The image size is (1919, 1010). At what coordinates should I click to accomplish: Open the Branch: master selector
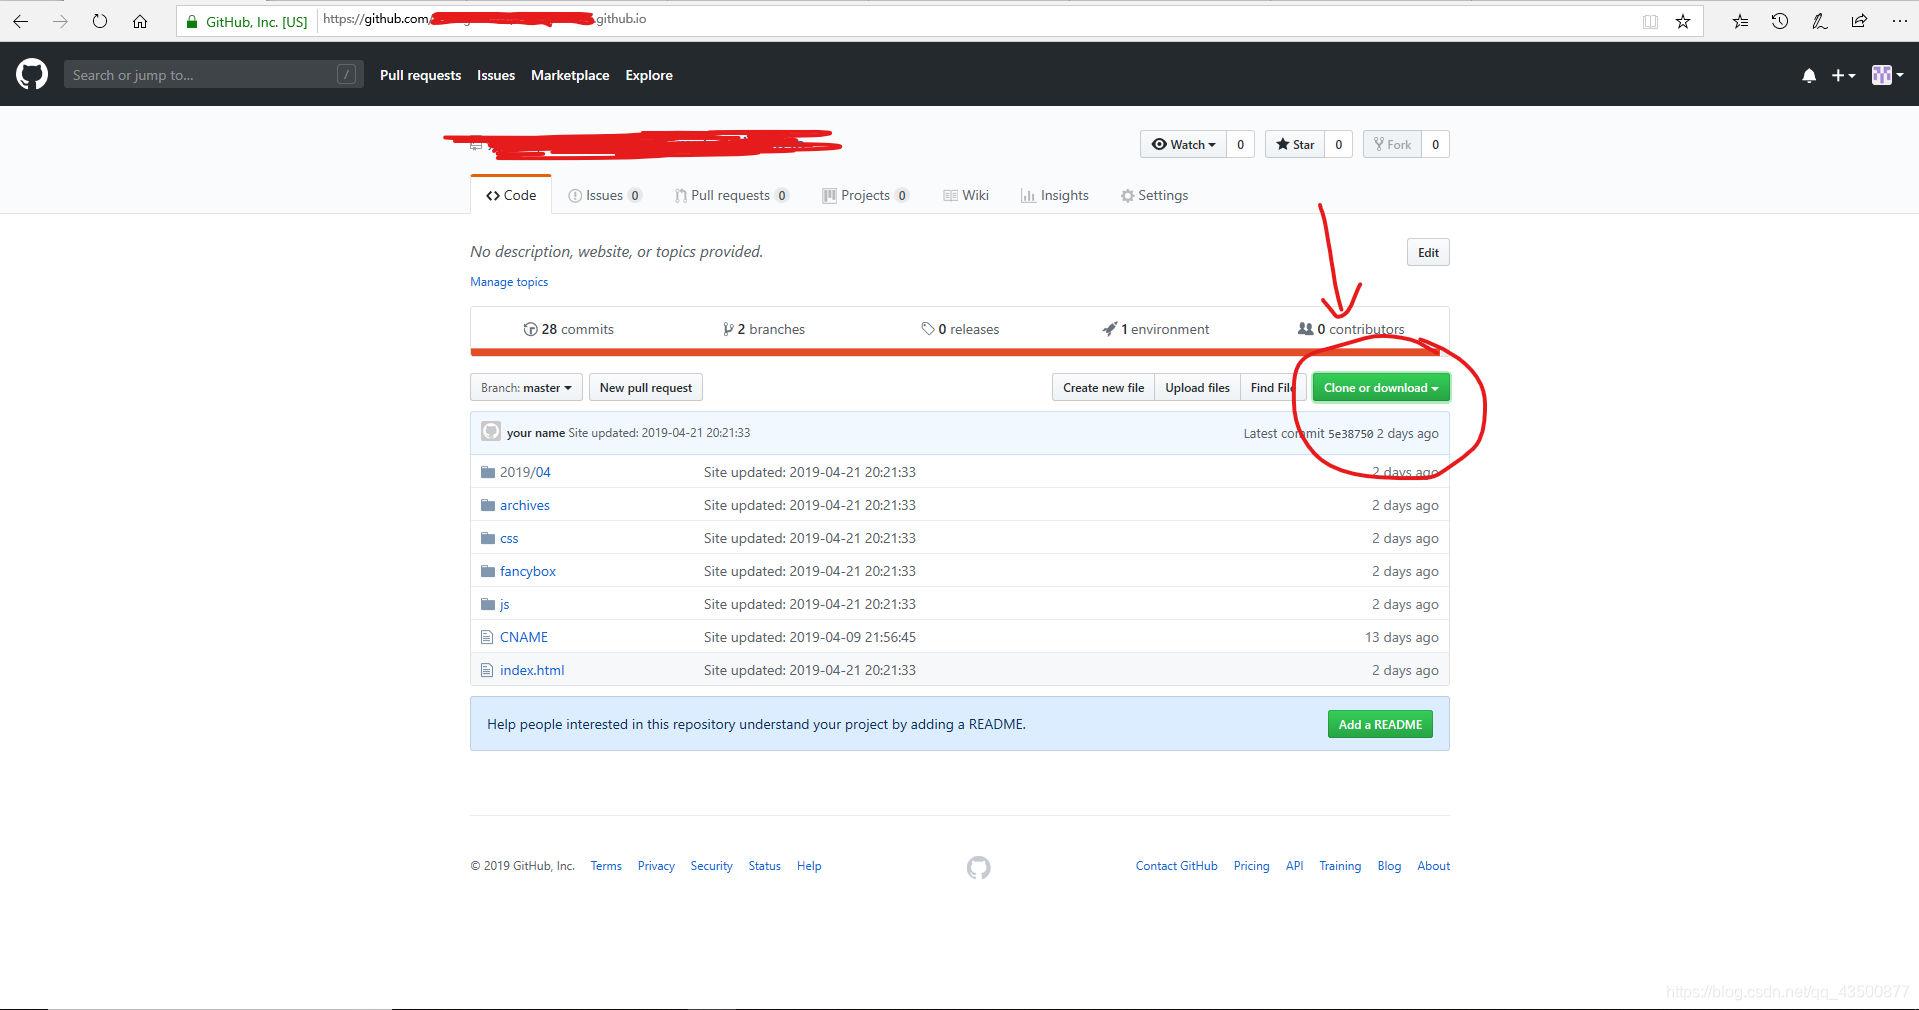pyautogui.click(x=526, y=388)
